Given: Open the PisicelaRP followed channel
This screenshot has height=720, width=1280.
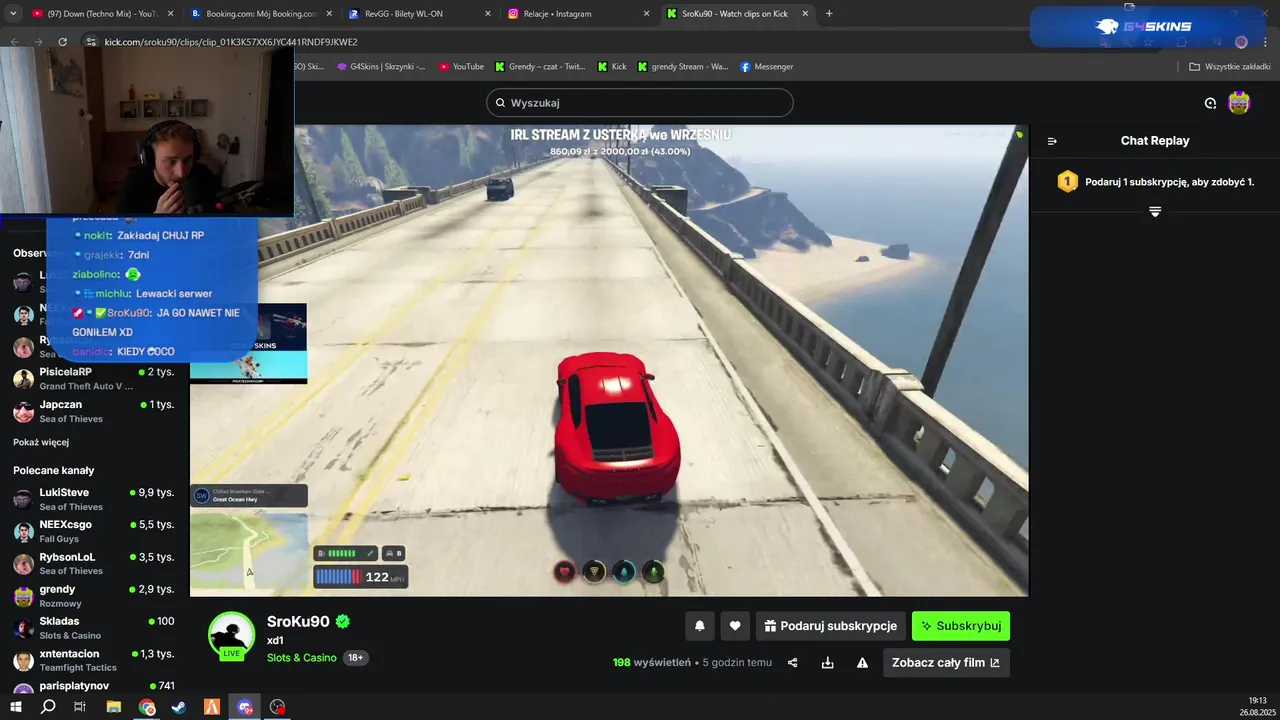Looking at the screenshot, I should tap(94, 379).
